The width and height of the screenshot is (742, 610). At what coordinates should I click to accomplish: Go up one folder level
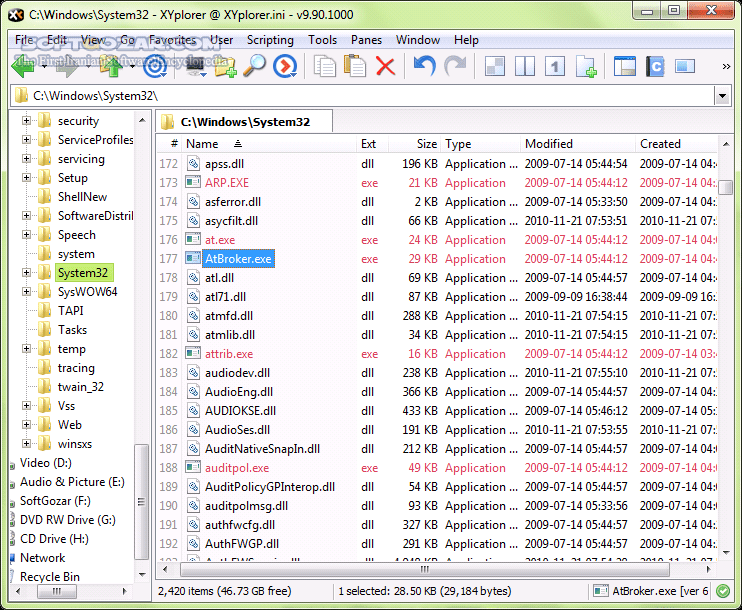point(111,67)
